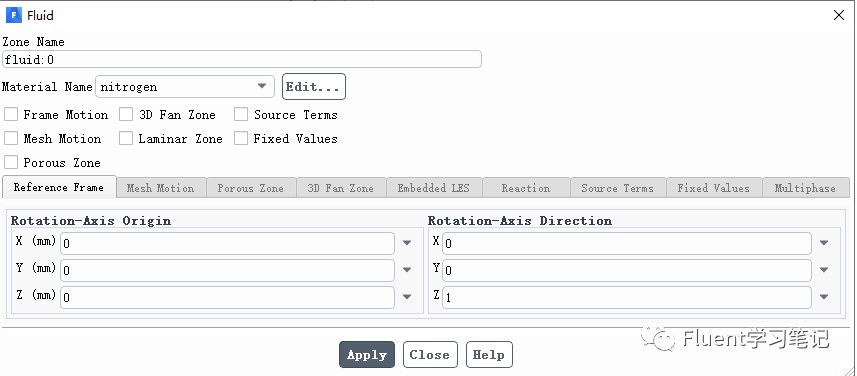Toggle the Fixed Values checkbox
This screenshot has height=376, width=857.
[x=241, y=139]
